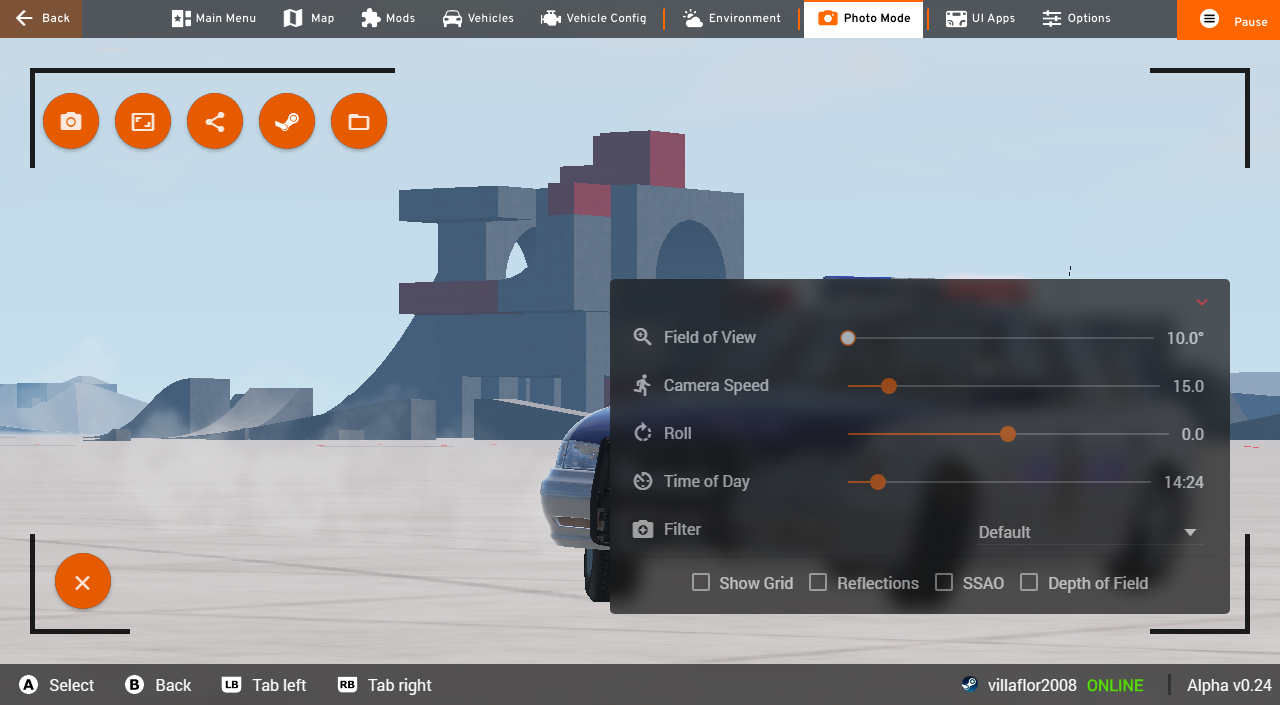Click the 14:24 Time of Day value

(x=1184, y=482)
